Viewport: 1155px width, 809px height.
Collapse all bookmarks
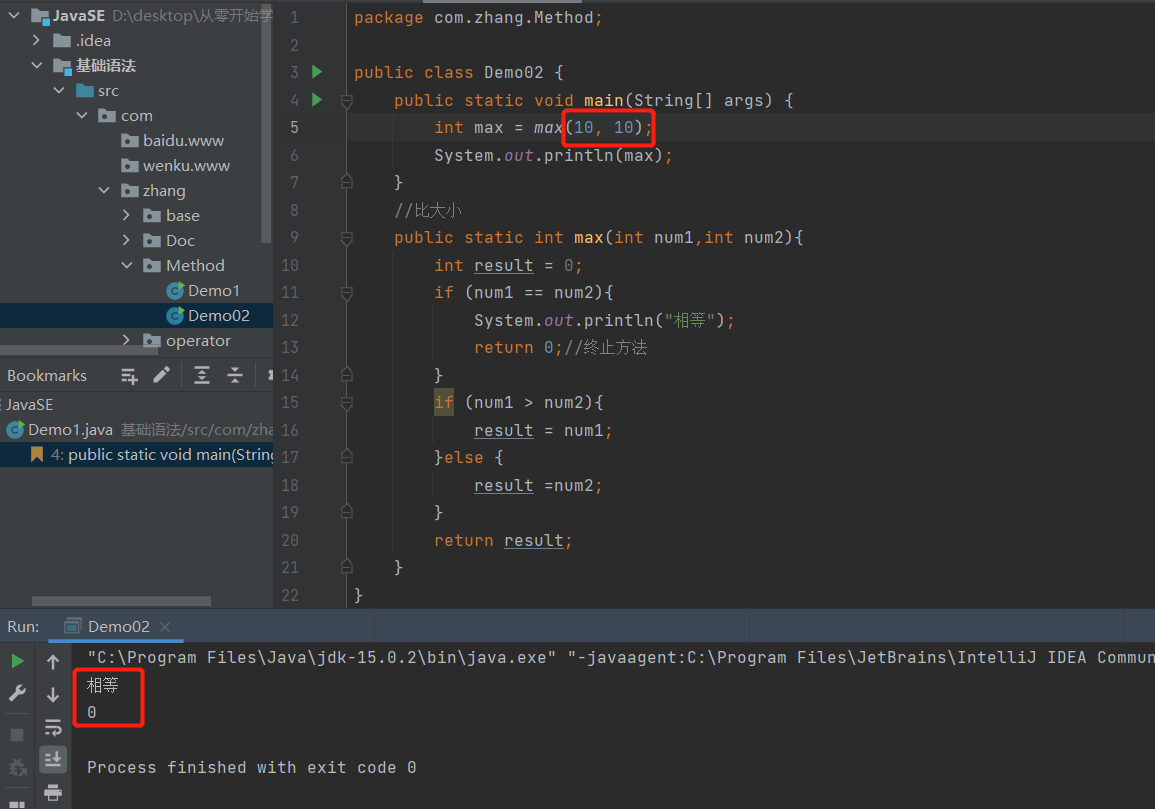tap(235, 376)
